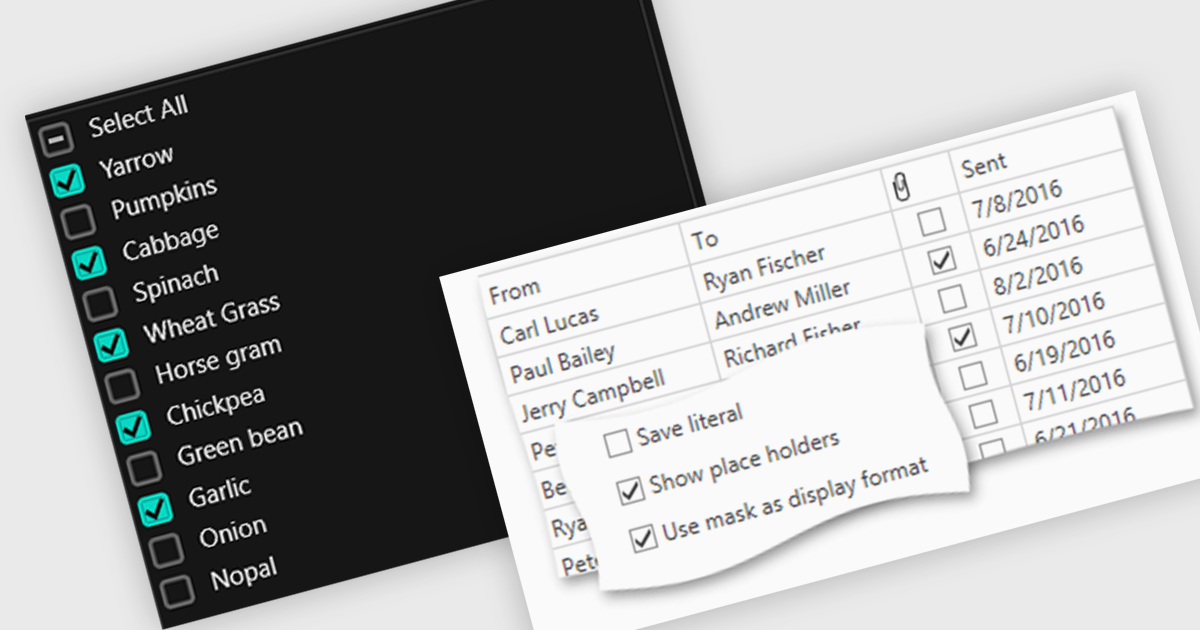The width and height of the screenshot is (1200, 630).
Task: Check the Nopal checkbox
Action: tap(177, 590)
